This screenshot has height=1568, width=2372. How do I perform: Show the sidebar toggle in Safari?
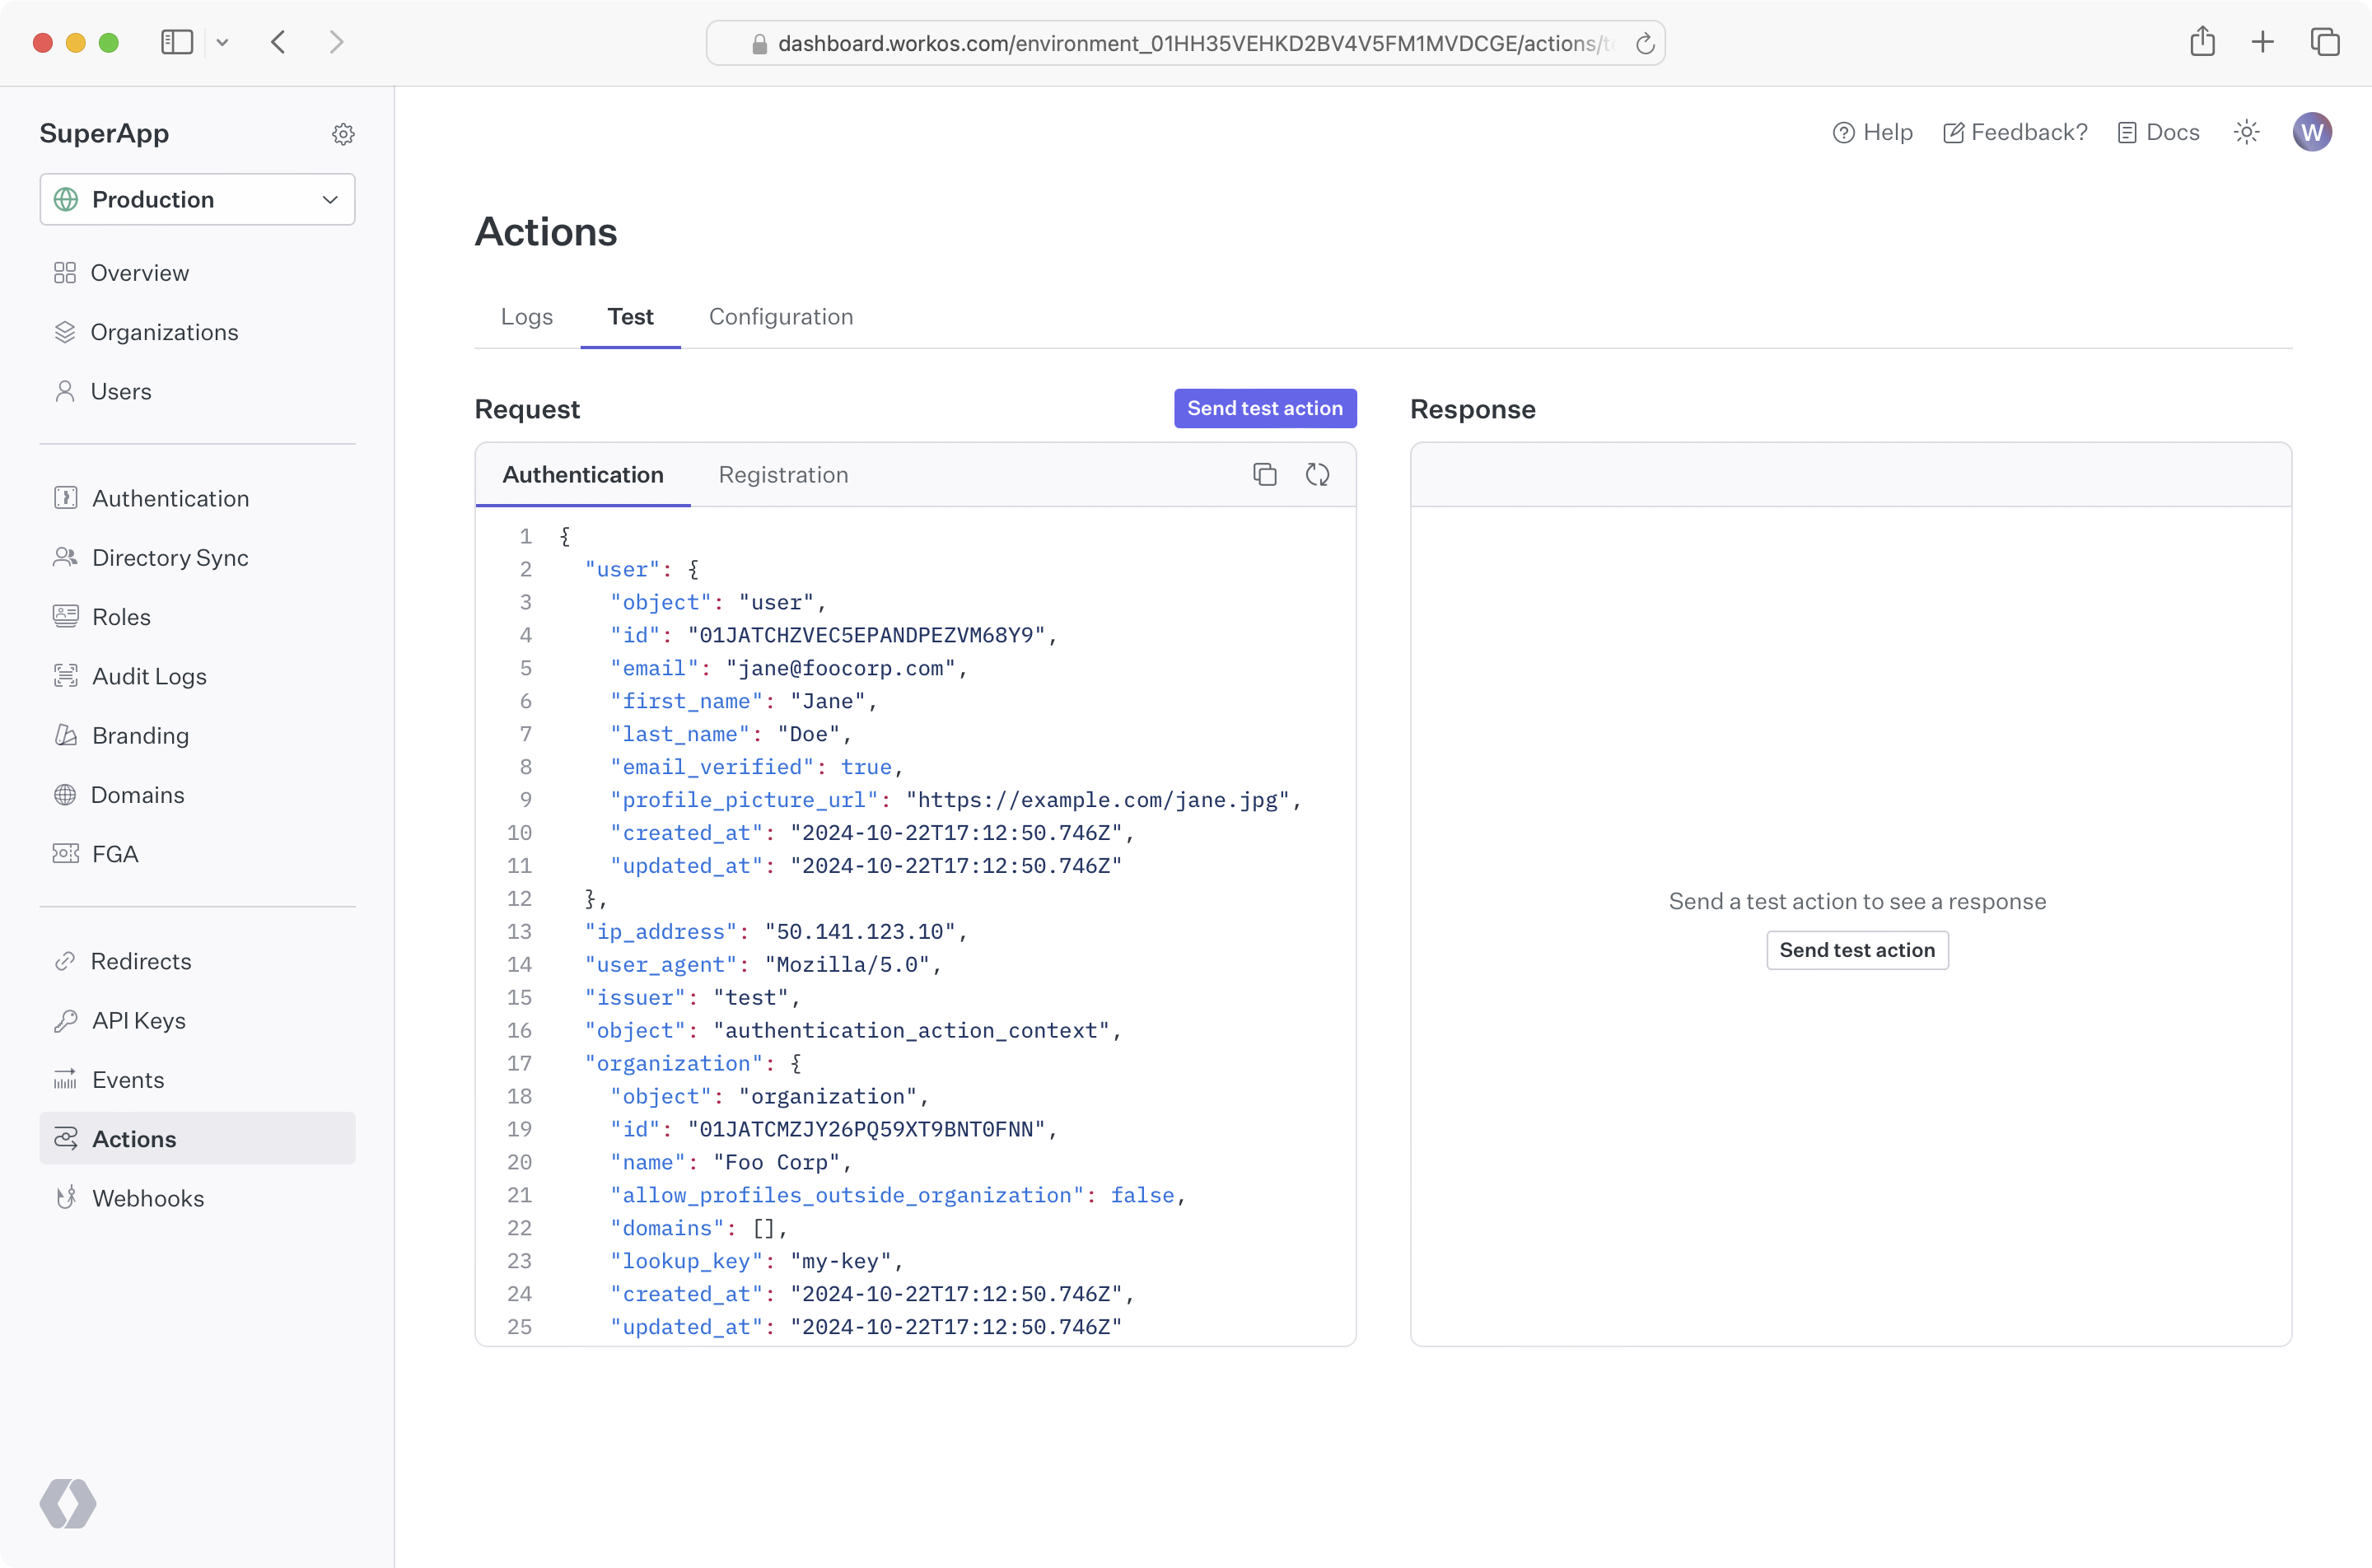(176, 42)
